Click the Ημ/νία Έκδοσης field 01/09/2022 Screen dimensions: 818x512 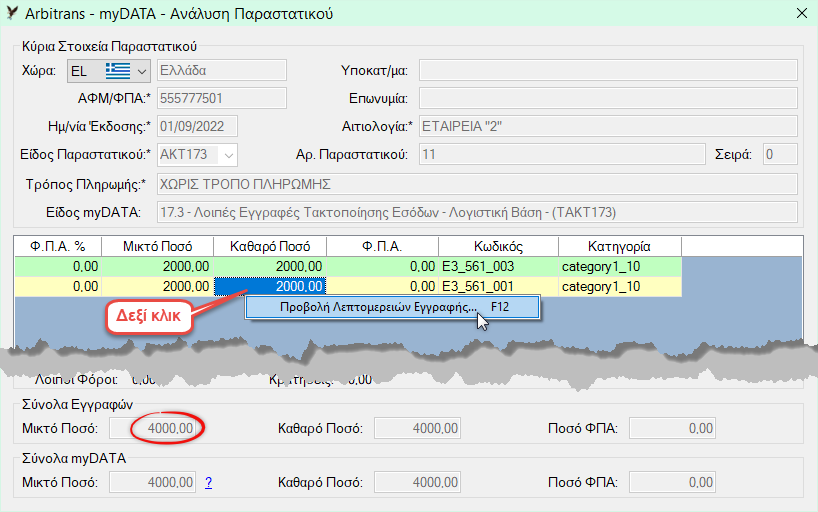(197, 126)
